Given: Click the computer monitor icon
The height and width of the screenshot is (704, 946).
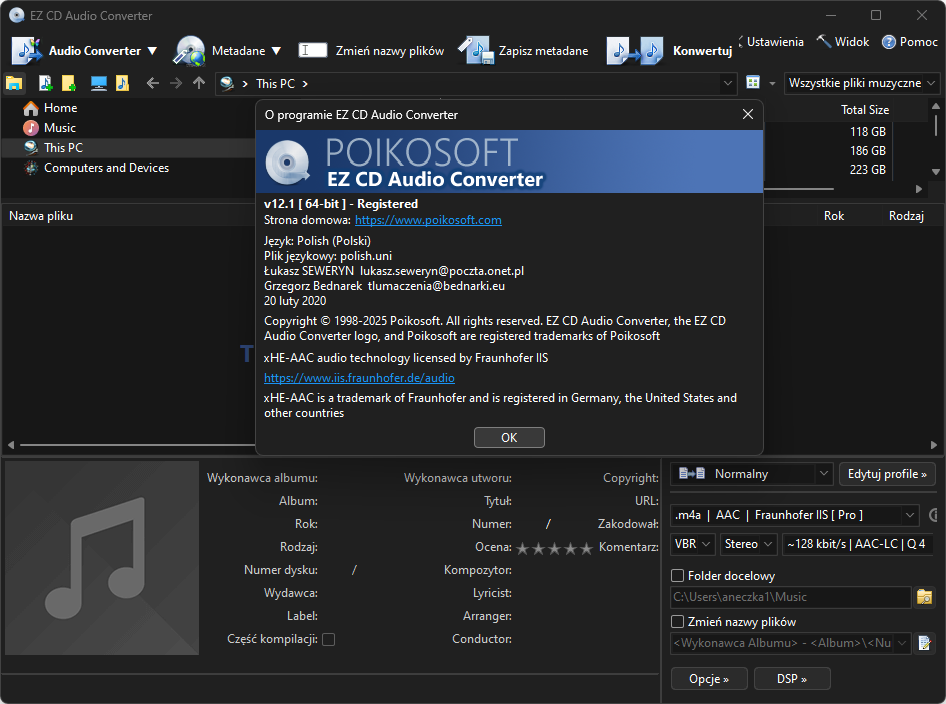Looking at the screenshot, I should [98, 83].
